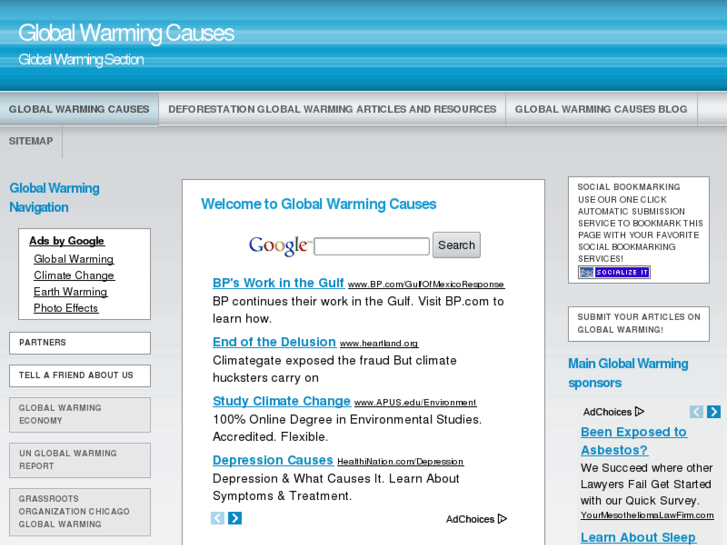
Task: Open Tell a Friend About Us item
Action: tap(80, 375)
